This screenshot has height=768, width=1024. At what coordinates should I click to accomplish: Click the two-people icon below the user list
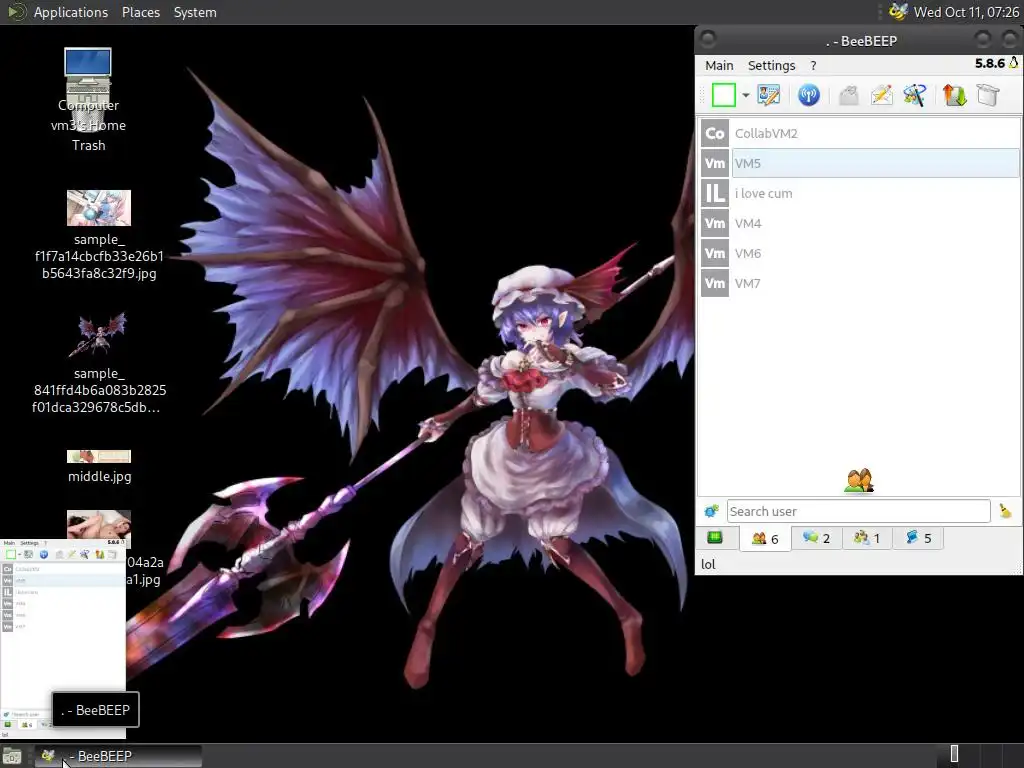pyautogui.click(x=859, y=481)
